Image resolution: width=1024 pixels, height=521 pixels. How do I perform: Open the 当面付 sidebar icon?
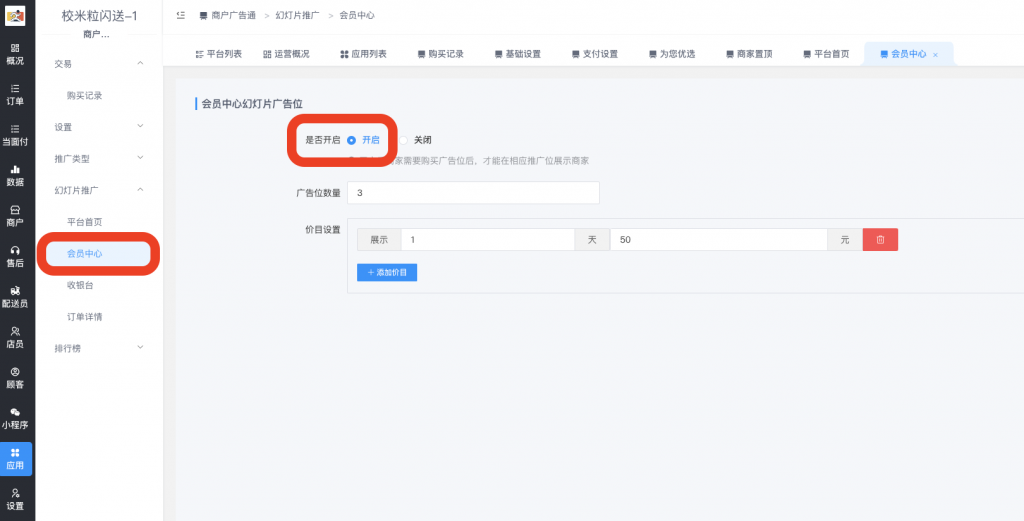(15, 135)
